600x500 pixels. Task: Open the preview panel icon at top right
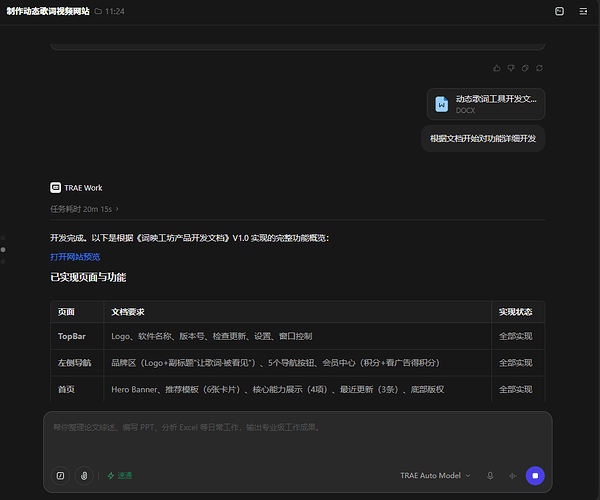coord(559,11)
